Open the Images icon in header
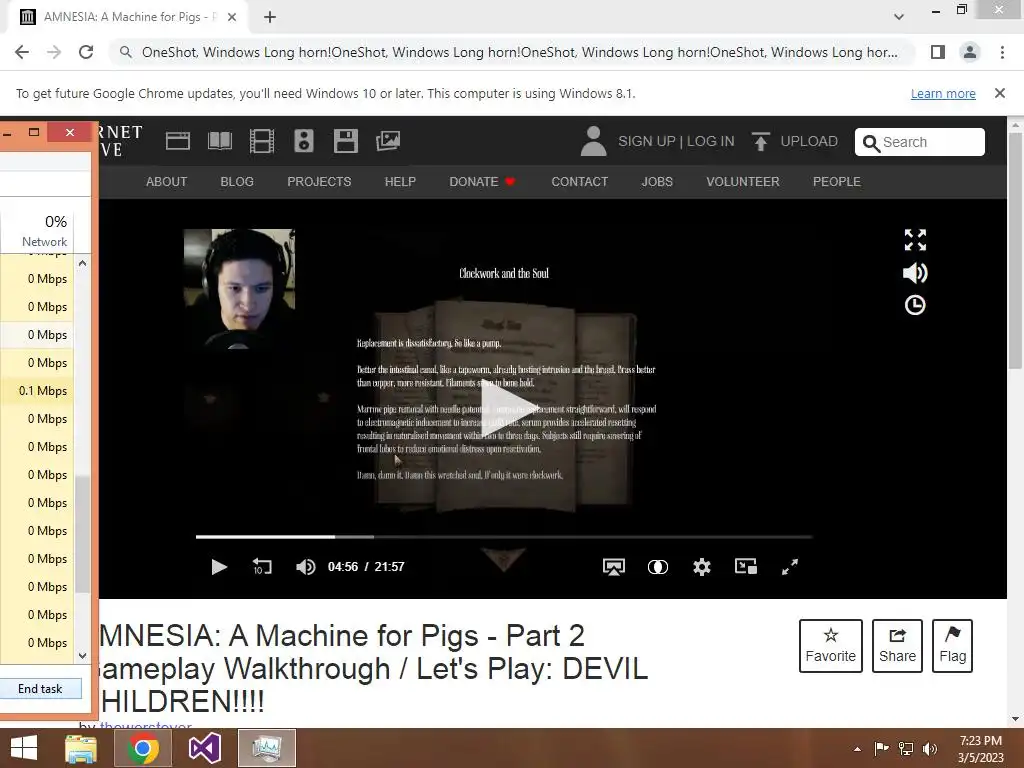 (x=388, y=141)
